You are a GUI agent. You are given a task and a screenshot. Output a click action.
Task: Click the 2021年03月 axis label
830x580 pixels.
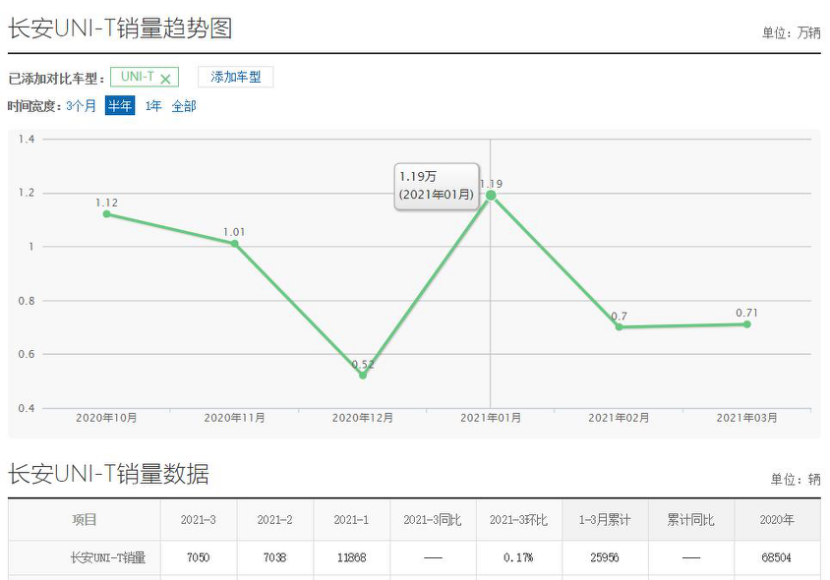pyautogui.click(x=747, y=418)
